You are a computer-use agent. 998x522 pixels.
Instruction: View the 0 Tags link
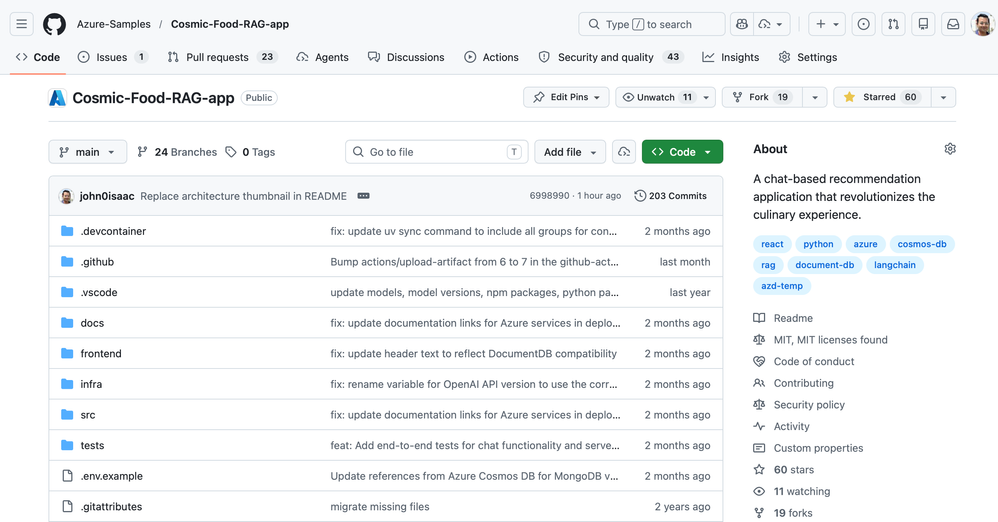click(x=250, y=152)
